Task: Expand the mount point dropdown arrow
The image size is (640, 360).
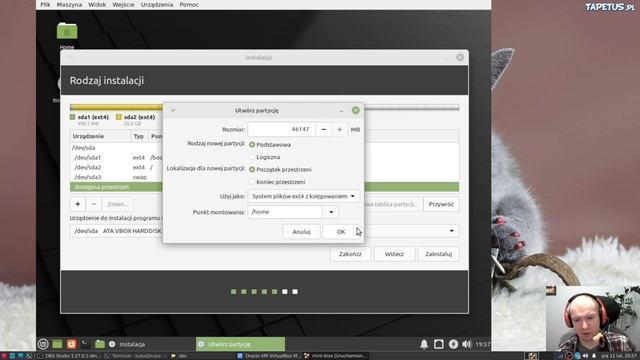Action: click(331, 212)
